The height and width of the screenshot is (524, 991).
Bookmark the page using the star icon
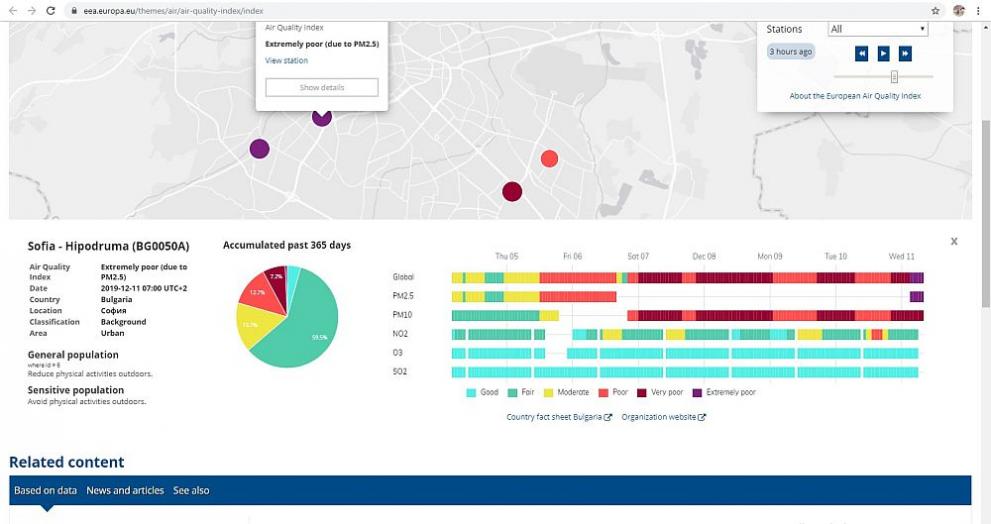(935, 11)
